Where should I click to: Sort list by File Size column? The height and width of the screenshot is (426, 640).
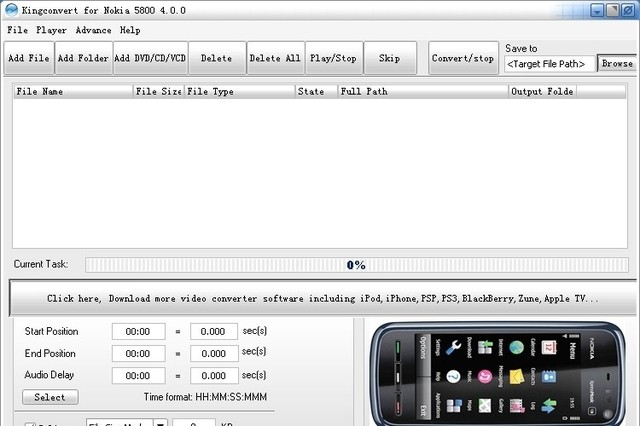(158, 91)
